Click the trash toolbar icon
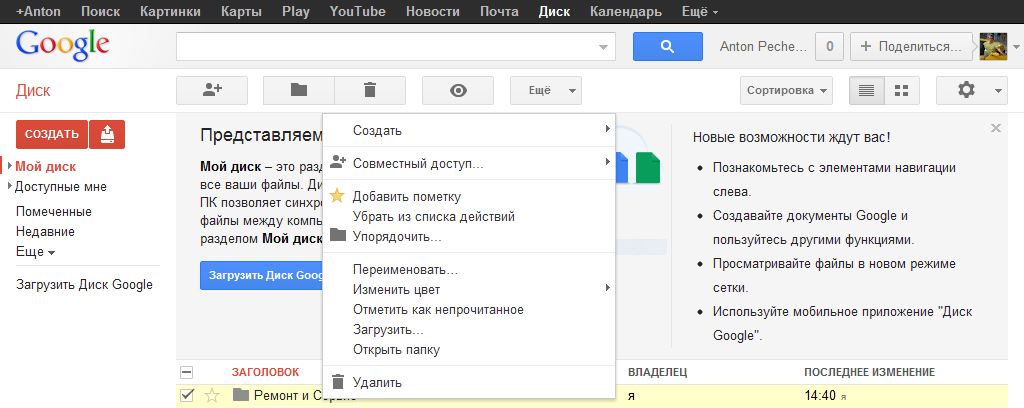The width and height of the screenshot is (1024, 408). (370, 91)
